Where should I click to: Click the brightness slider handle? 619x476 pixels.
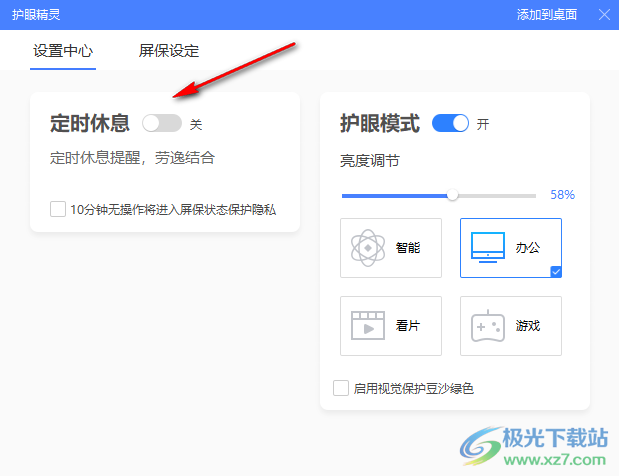coord(452,195)
